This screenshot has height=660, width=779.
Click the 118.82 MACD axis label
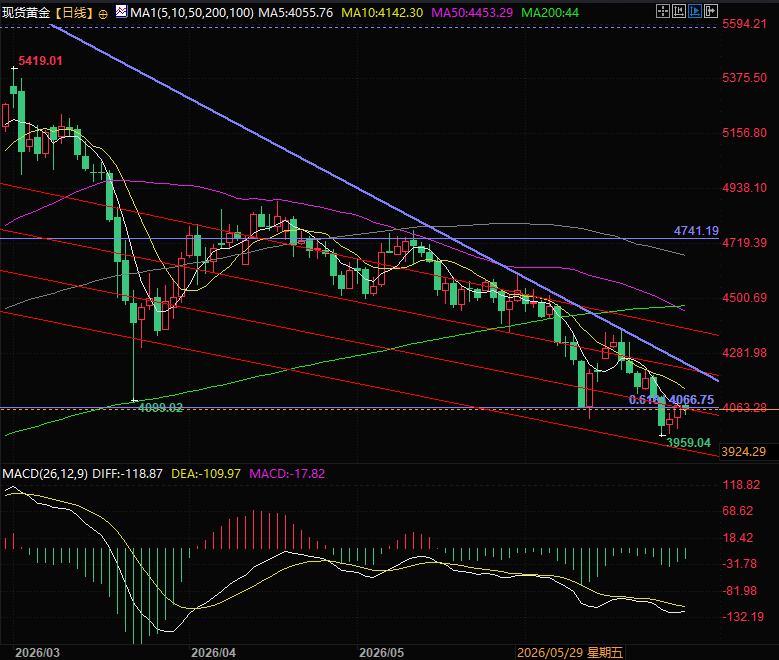coord(741,485)
